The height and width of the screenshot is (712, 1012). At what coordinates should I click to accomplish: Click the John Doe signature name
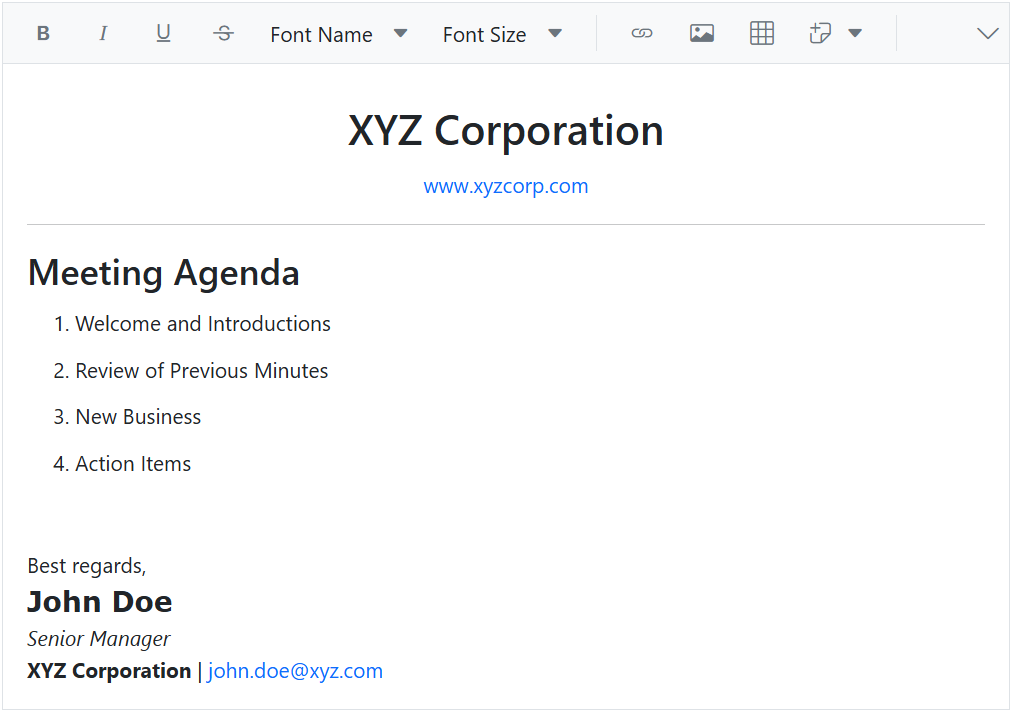tap(99, 601)
